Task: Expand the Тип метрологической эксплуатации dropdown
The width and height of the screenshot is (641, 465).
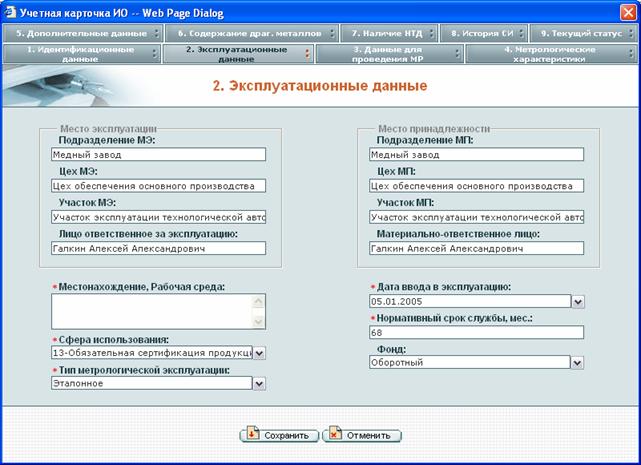Action: click(x=259, y=384)
